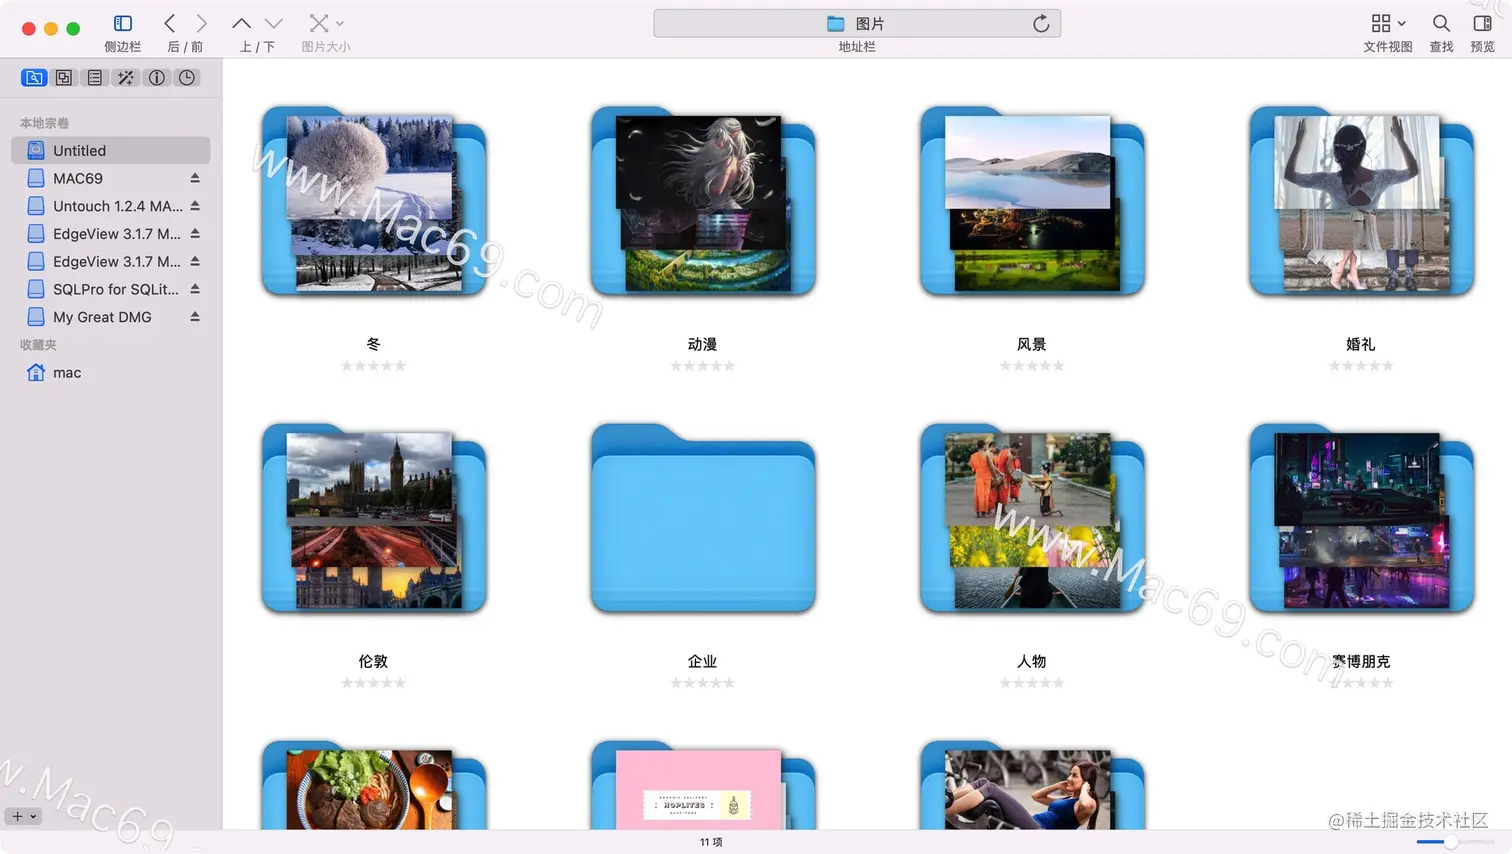Image resolution: width=1512 pixels, height=854 pixels.
Task: Click the 图片 address bar field
Action: tap(857, 23)
